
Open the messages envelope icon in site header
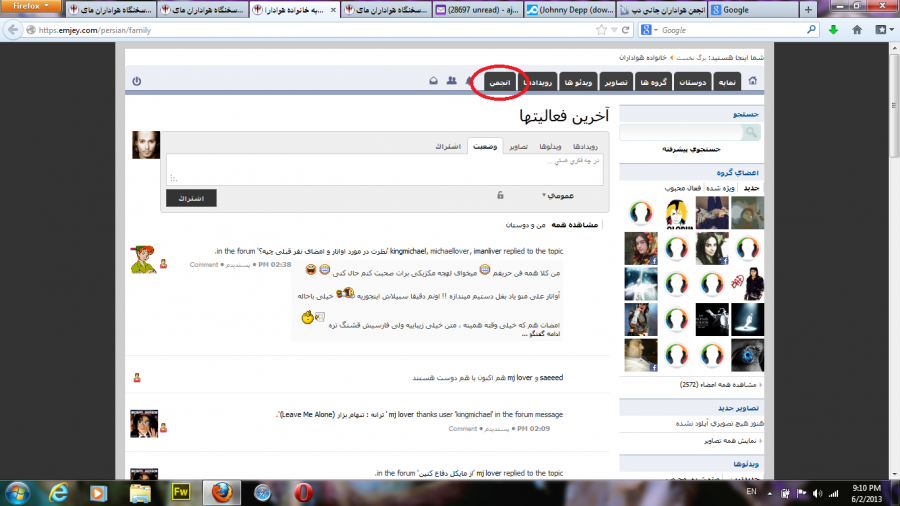coord(432,81)
